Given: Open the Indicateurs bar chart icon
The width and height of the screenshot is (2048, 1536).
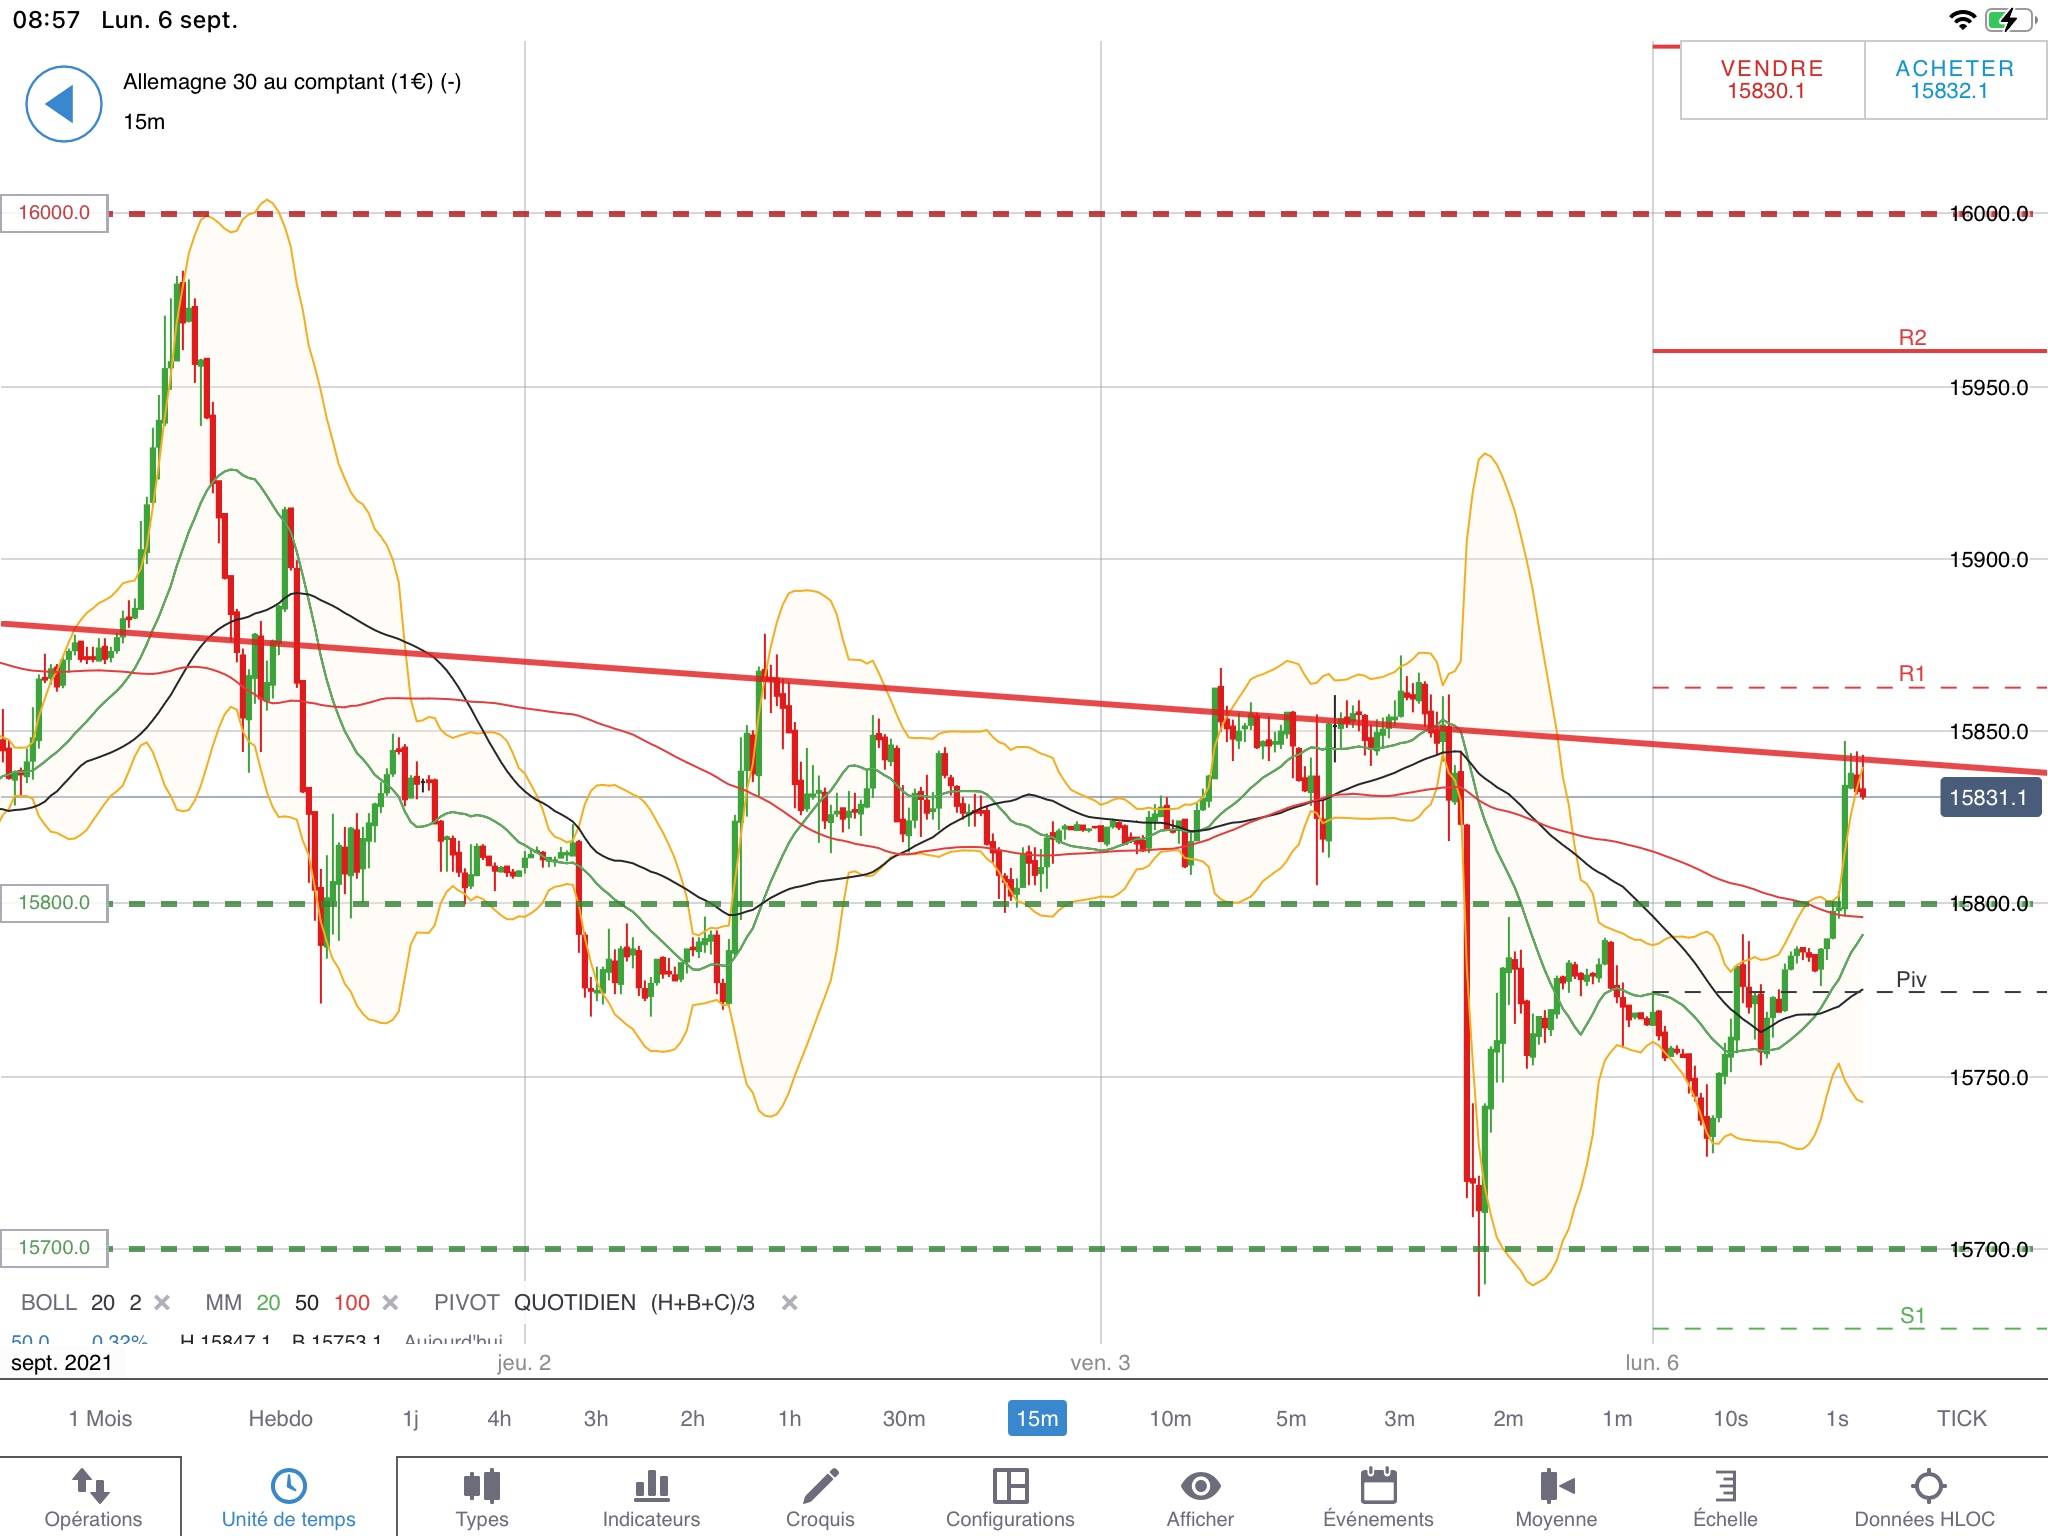Looking at the screenshot, I should (x=651, y=1486).
